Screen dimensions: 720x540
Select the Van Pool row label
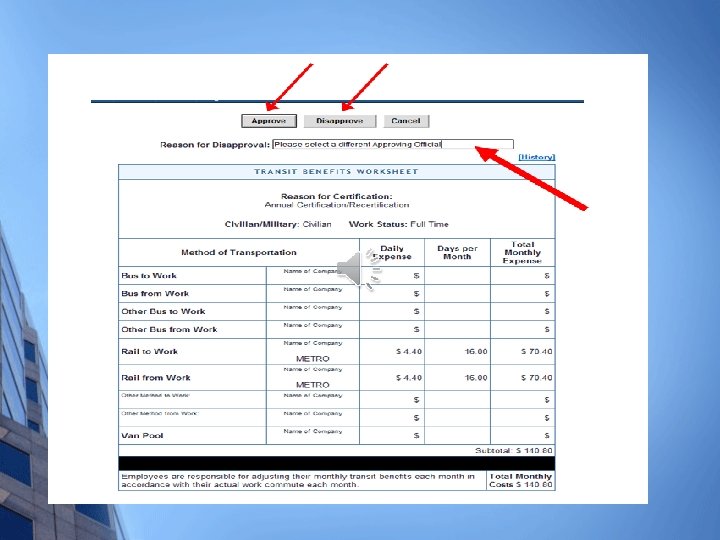point(142,435)
